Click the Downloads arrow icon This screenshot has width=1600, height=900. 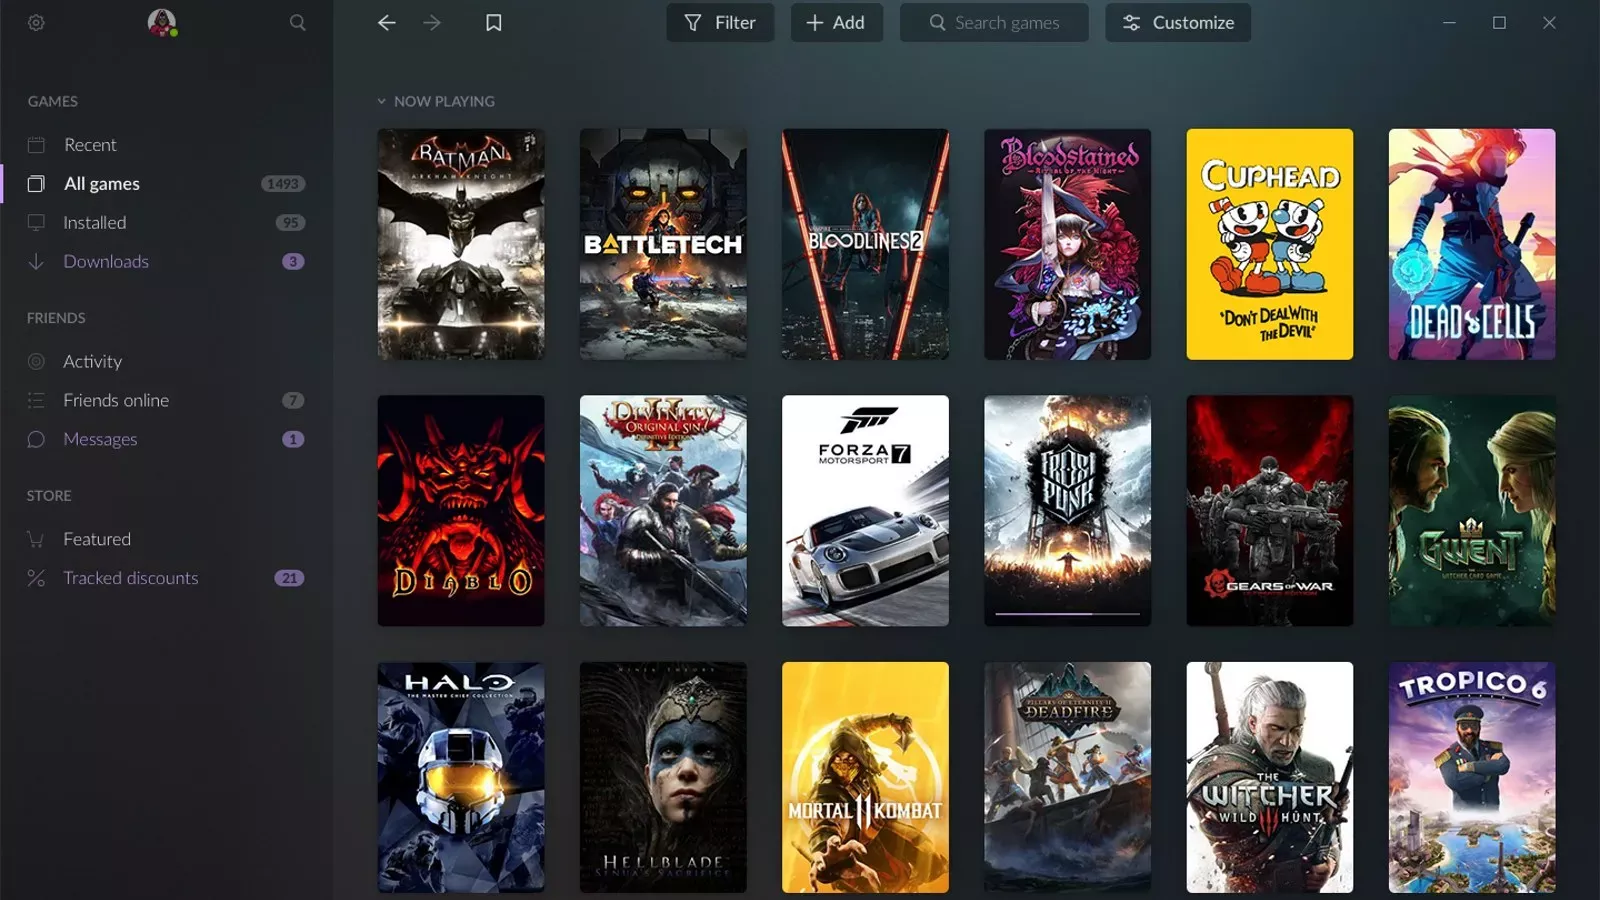pos(36,261)
